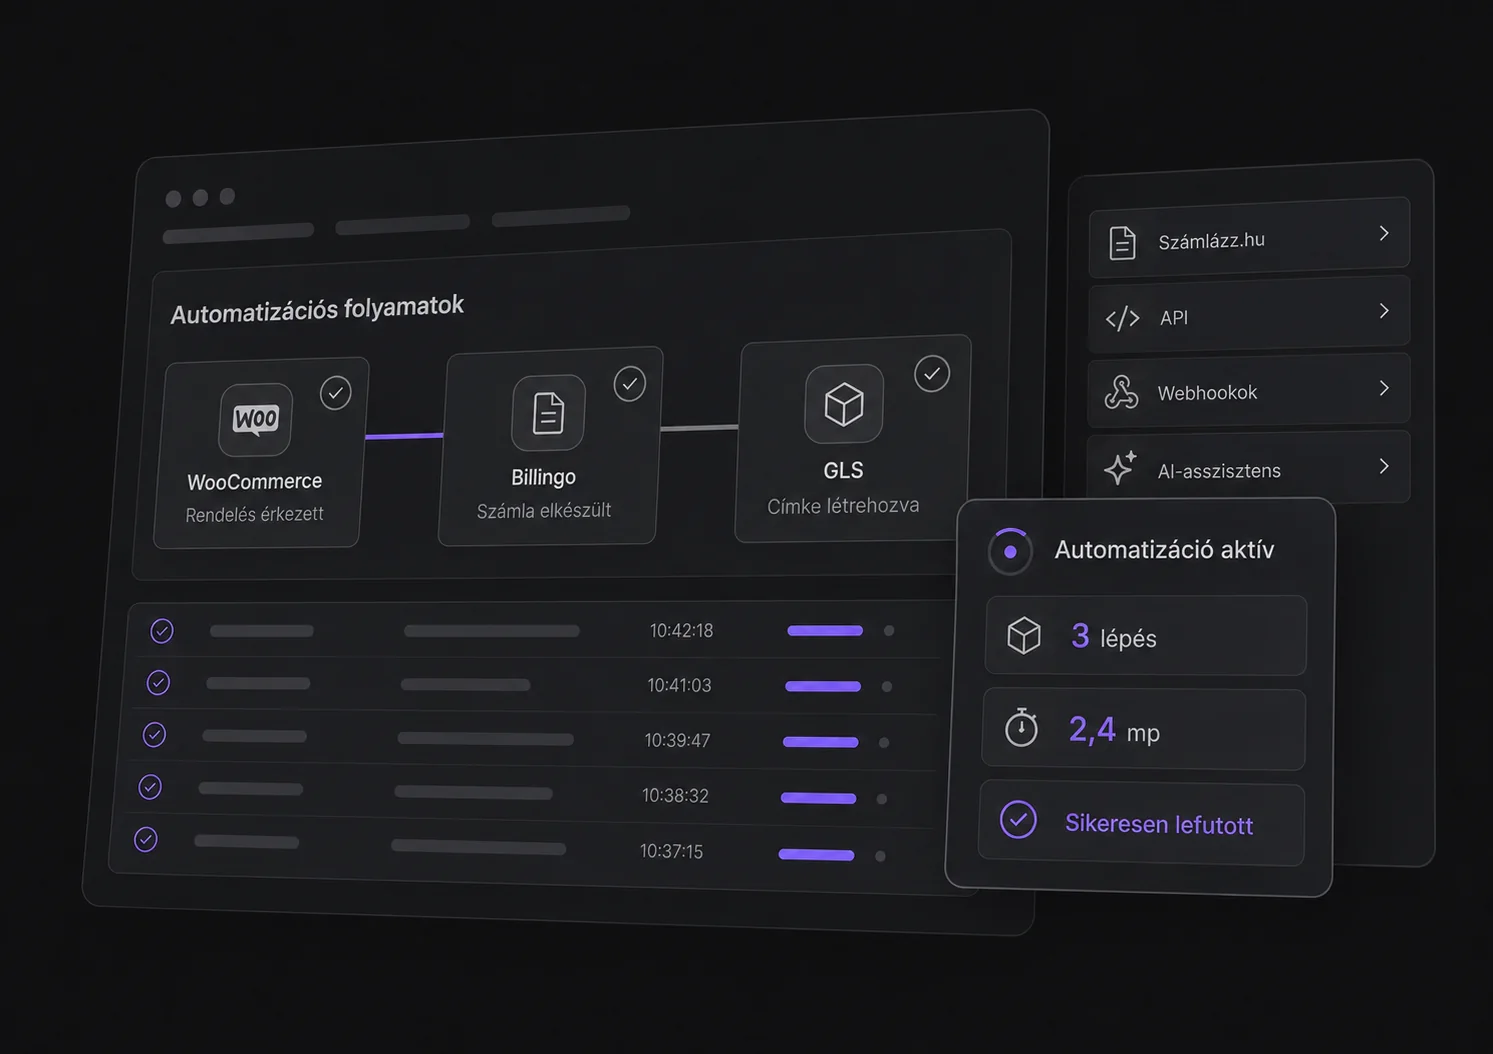
Task: Click the cube icon beside 3 lépés
Action: 1024,635
